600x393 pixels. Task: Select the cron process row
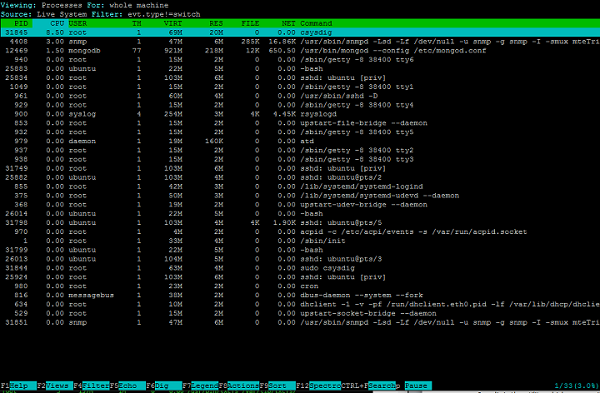[300, 286]
